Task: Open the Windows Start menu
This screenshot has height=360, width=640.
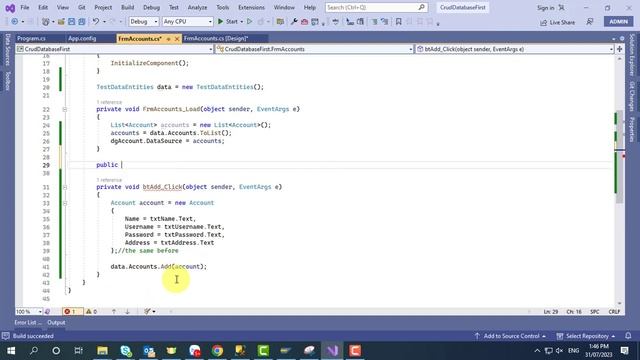Action: pos(11,351)
